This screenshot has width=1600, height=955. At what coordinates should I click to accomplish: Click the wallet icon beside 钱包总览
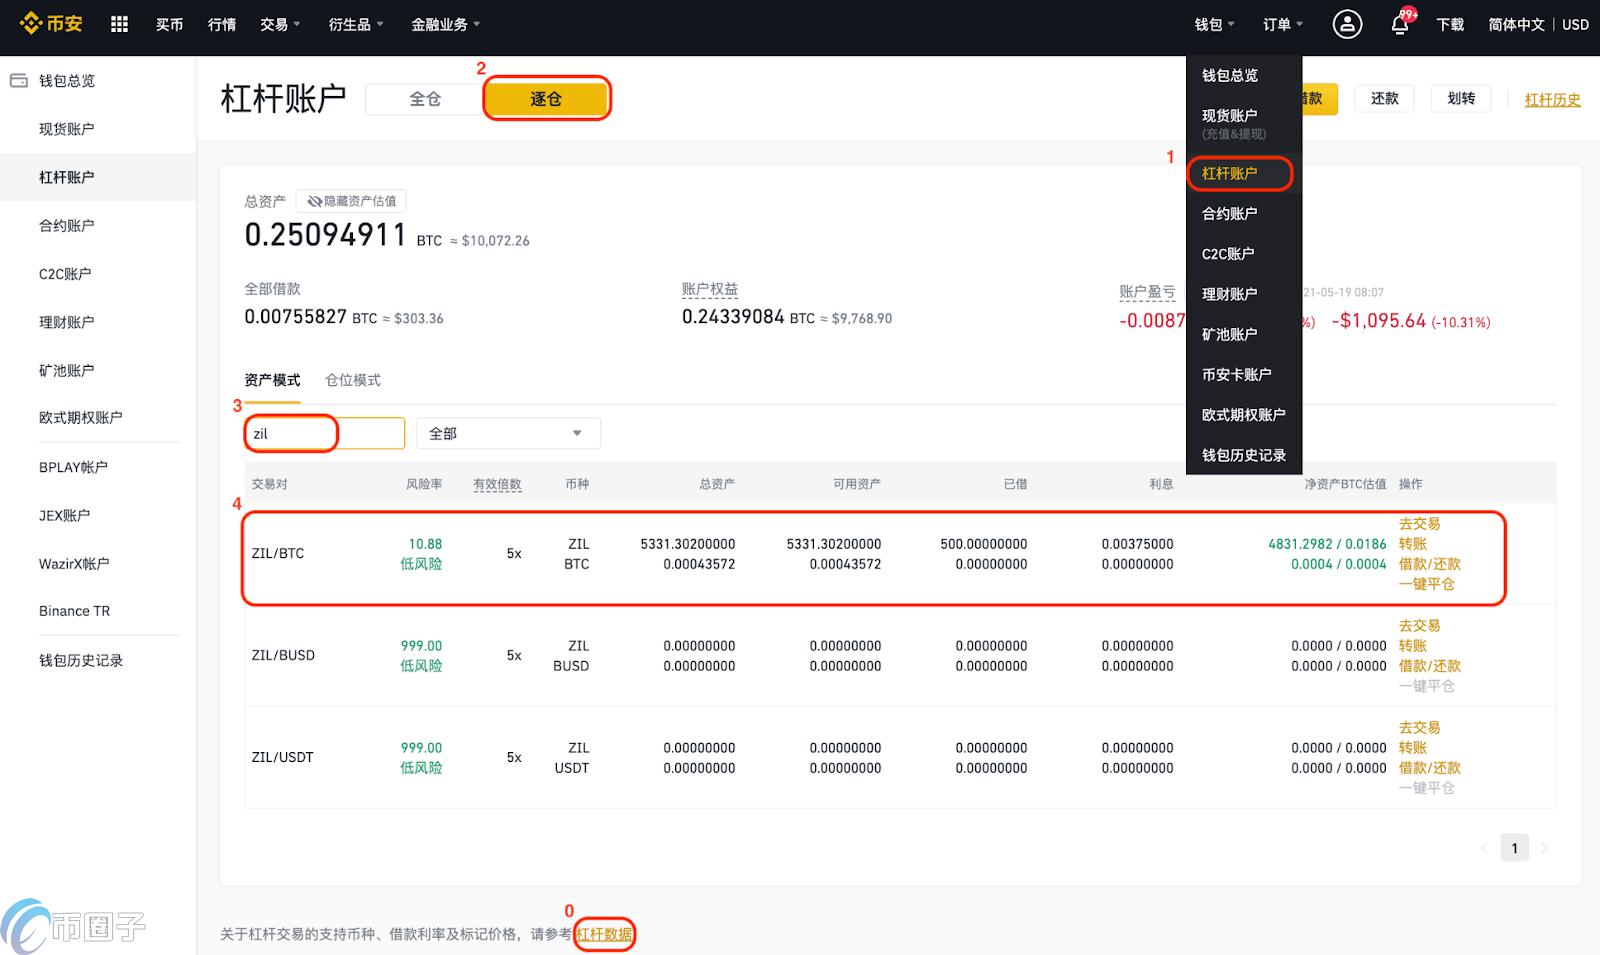[20, 80]
